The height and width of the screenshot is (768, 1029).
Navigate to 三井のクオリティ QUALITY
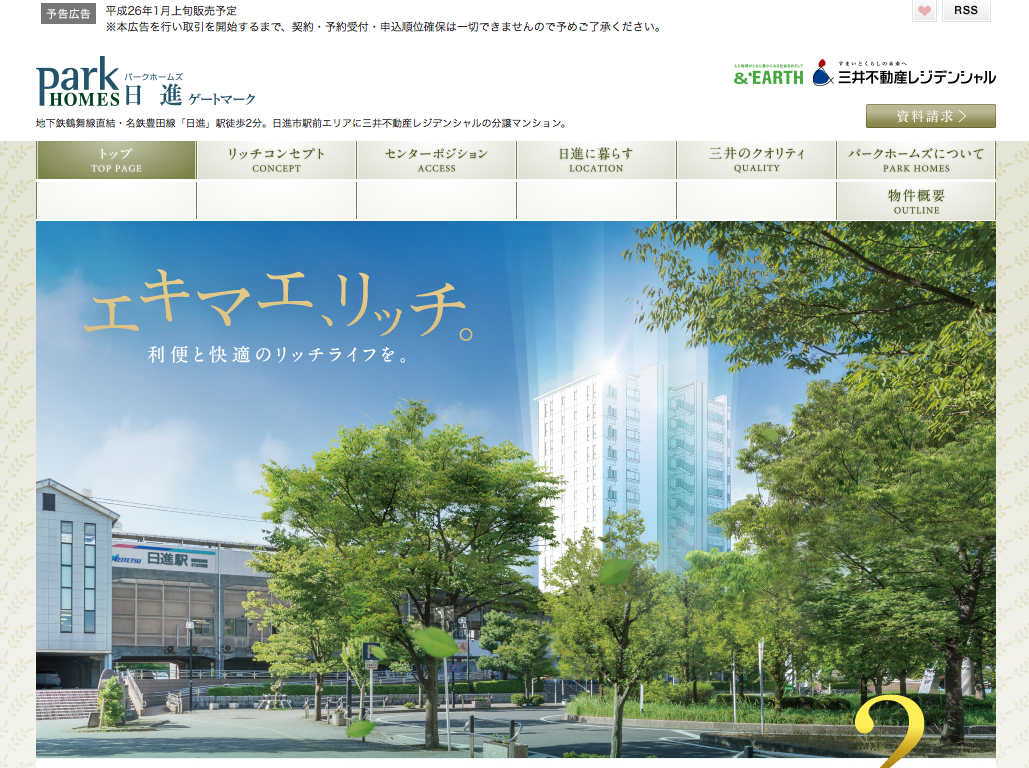[756, 160]
